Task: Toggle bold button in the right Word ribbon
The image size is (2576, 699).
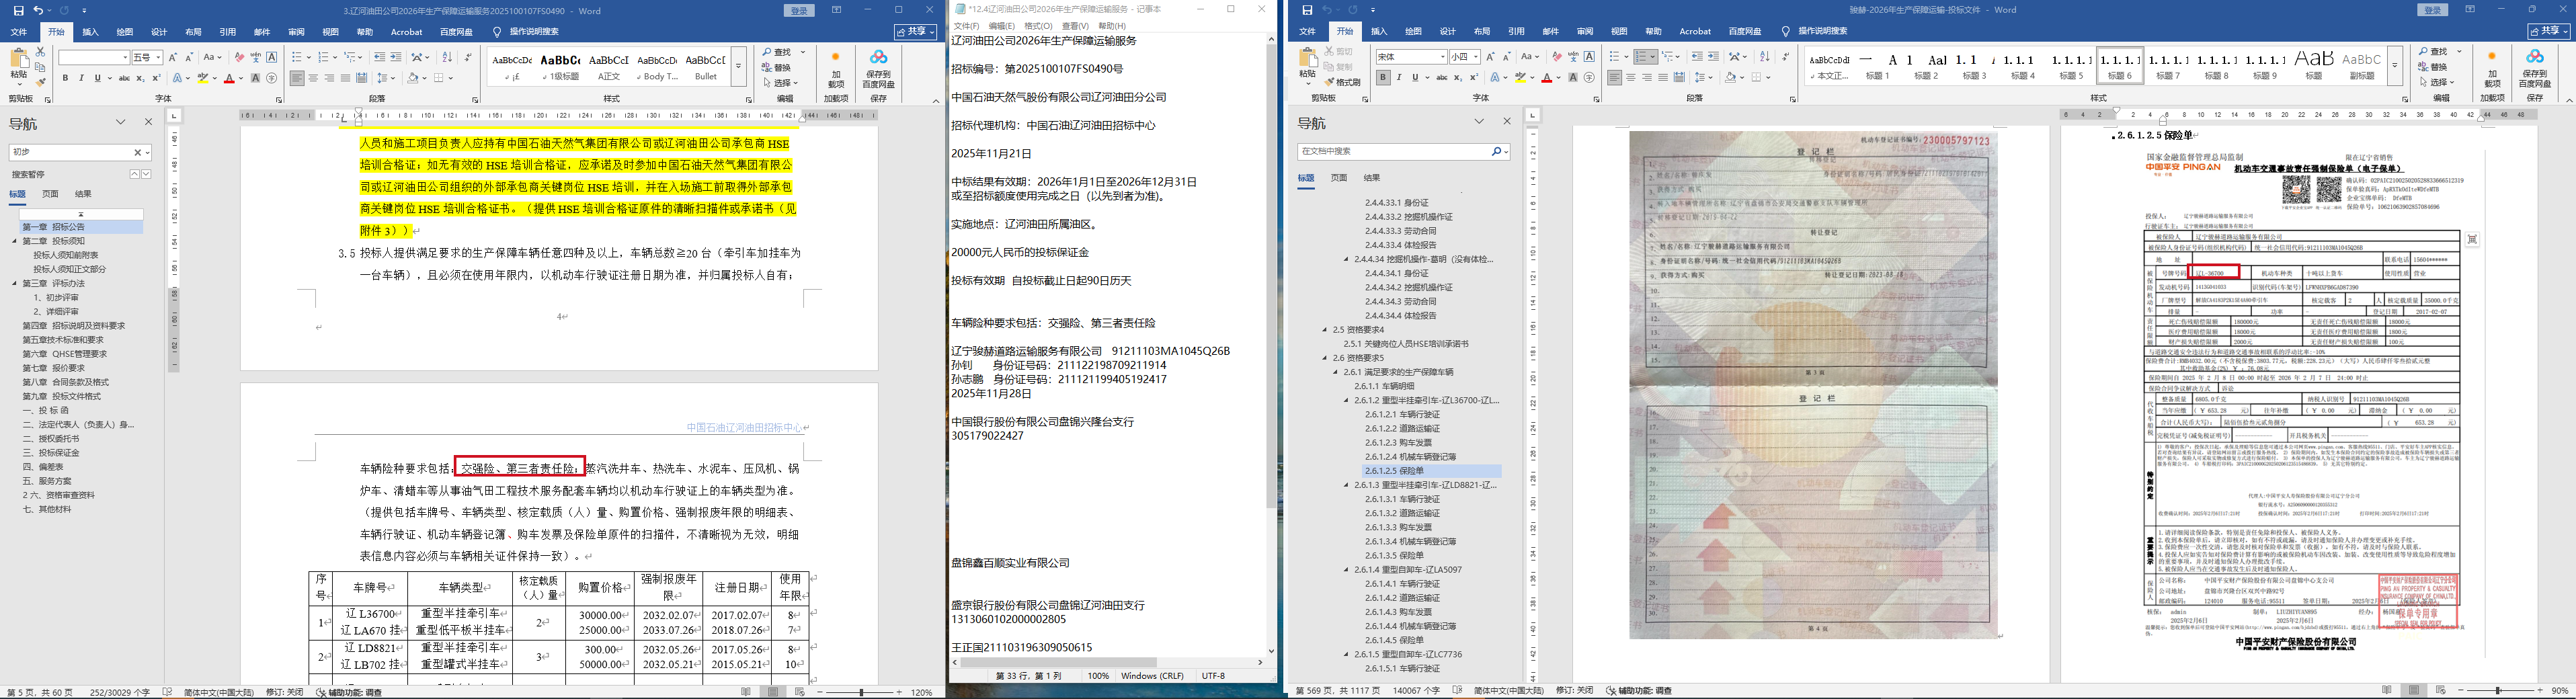Action: click(x=1383, y=77)
